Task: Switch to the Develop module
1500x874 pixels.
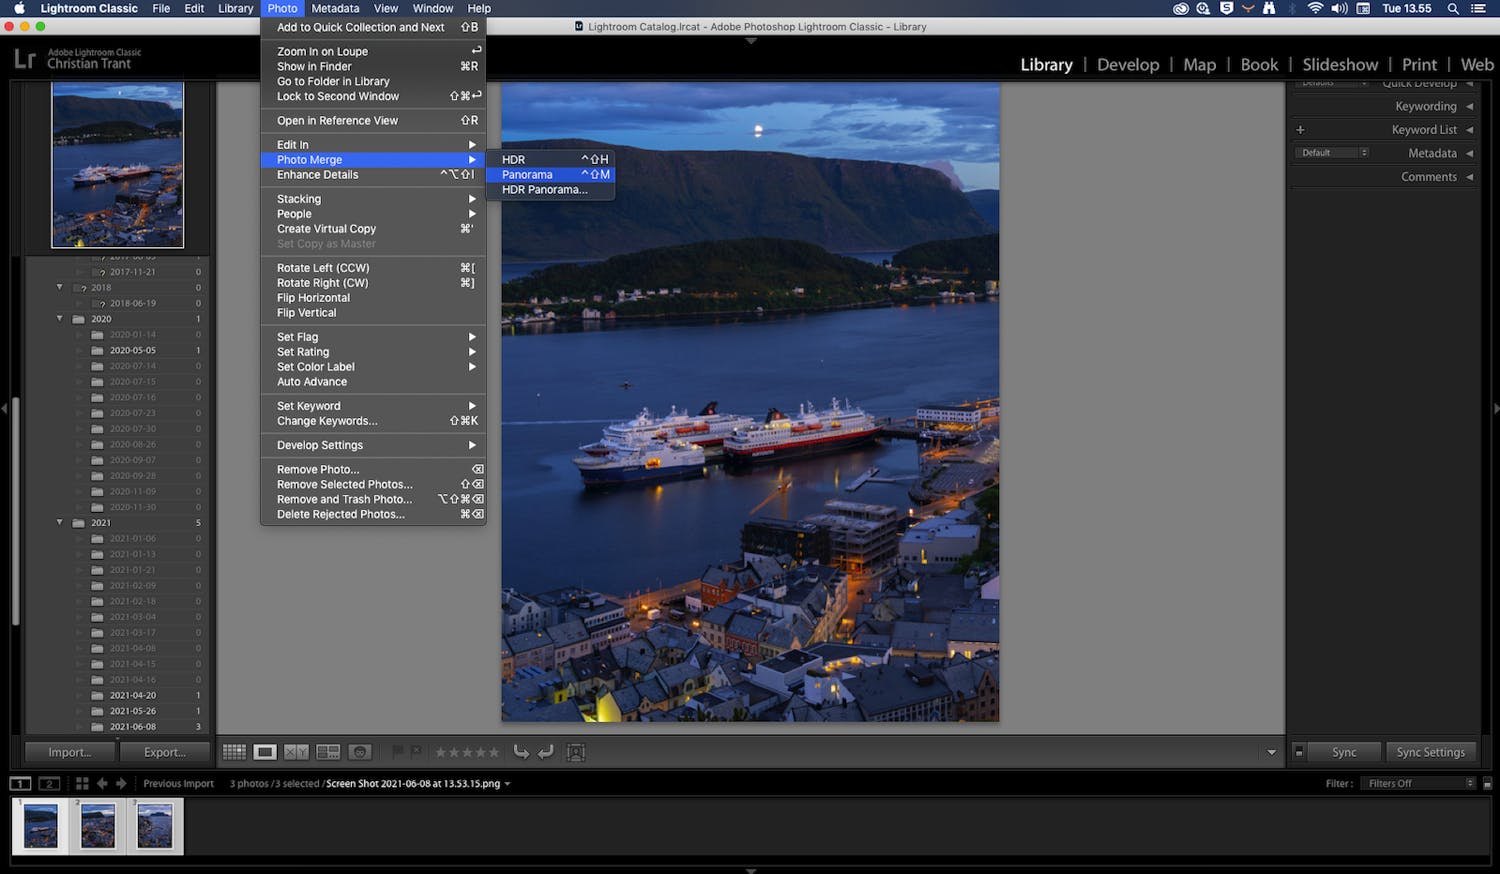Action: pyautogui.click(x=1128, y=64)
